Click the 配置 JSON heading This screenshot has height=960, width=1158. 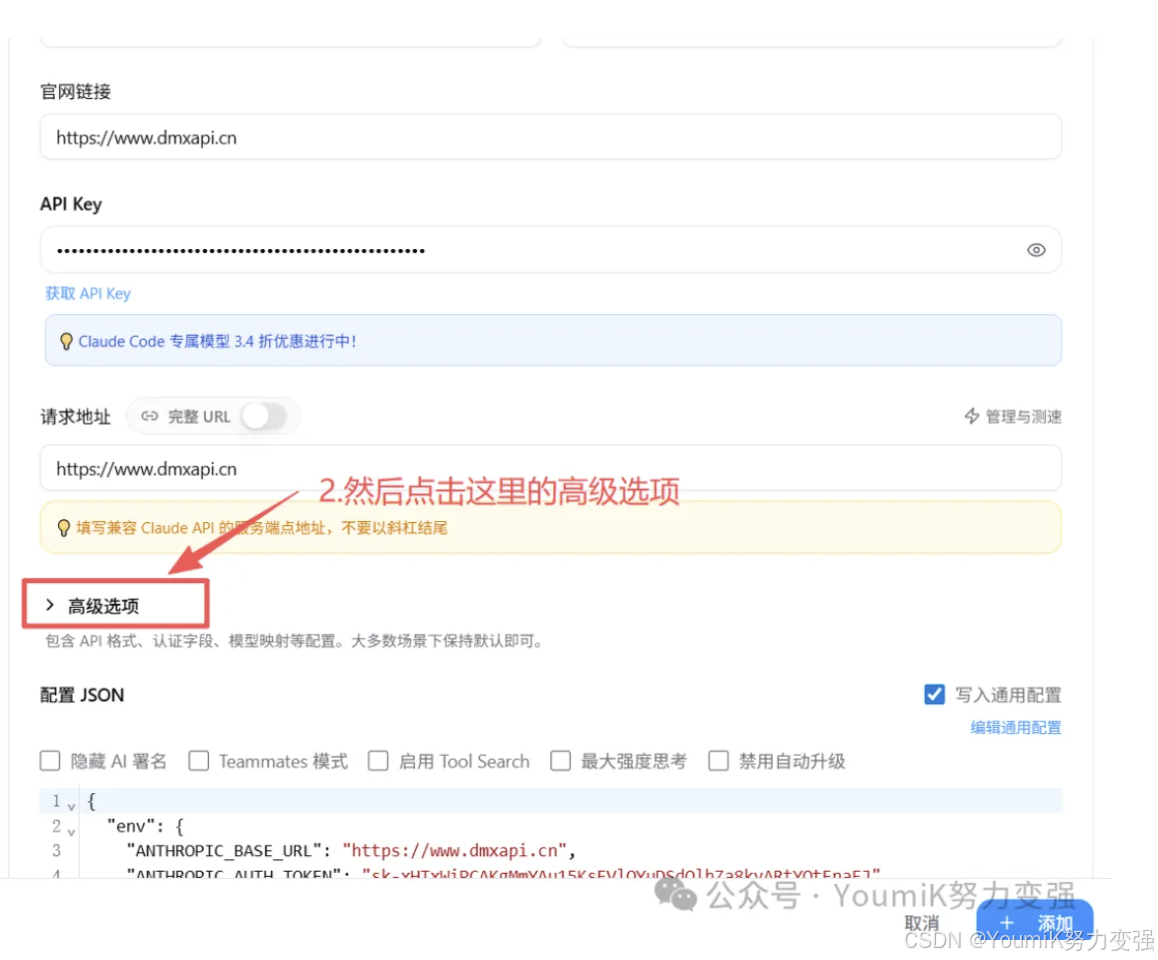click(82, 695)
